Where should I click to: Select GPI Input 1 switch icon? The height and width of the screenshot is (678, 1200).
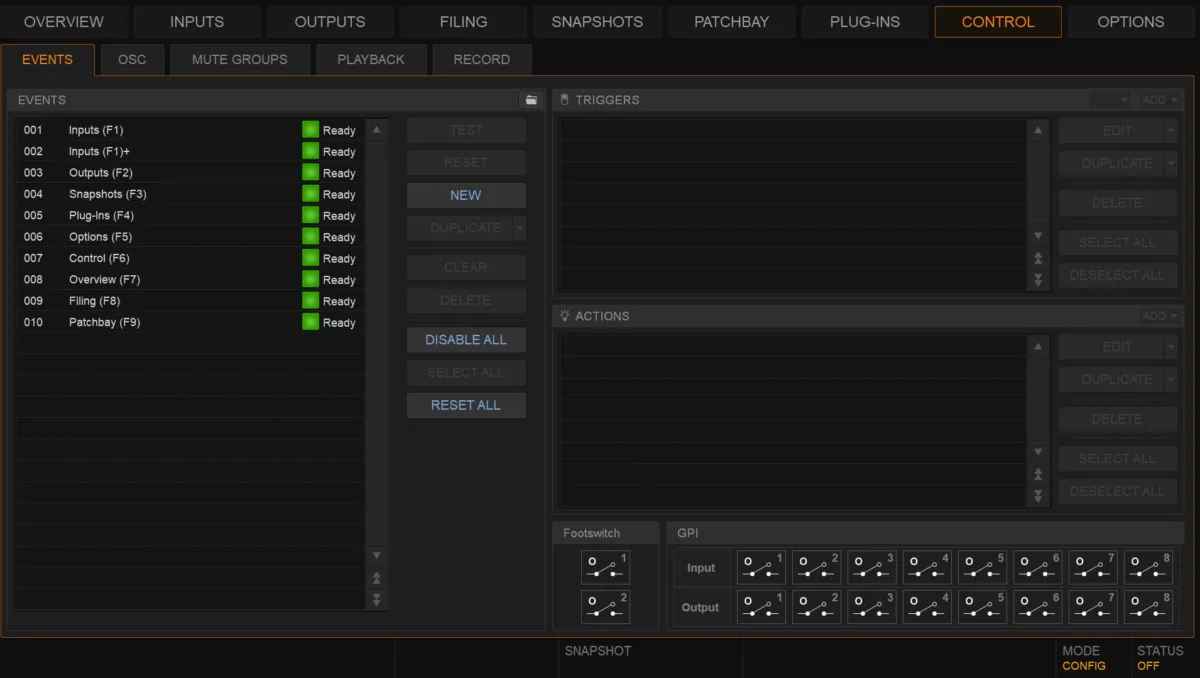pos(761,567)
